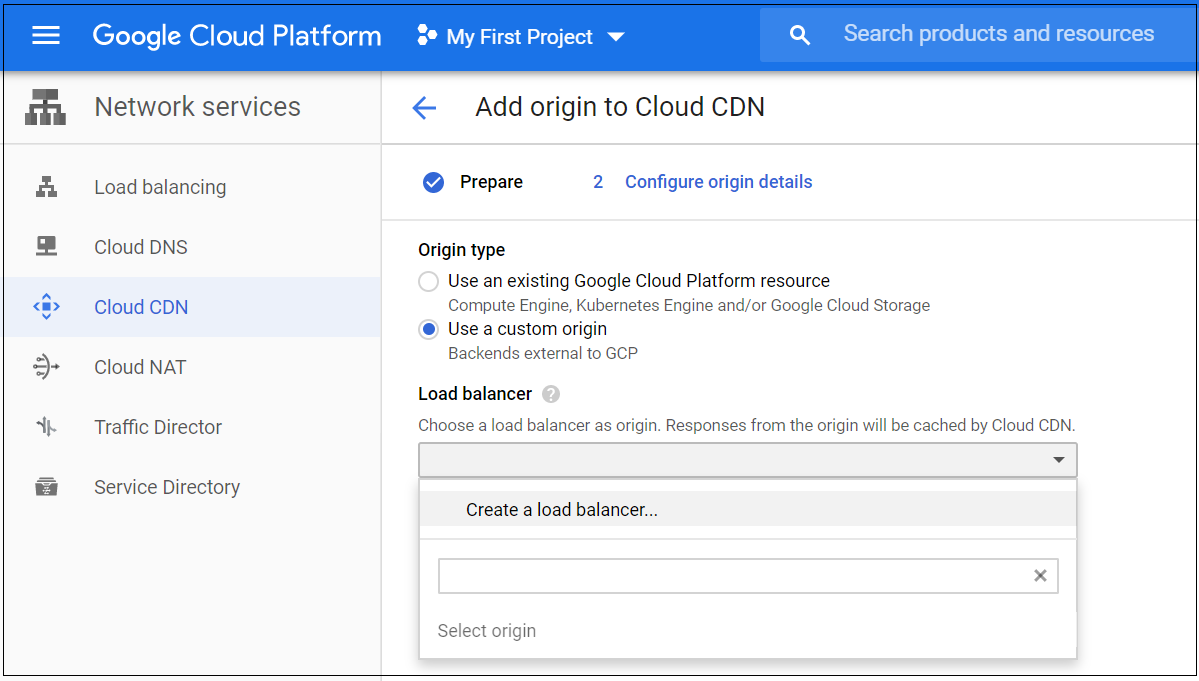Select the custom origin radio button
Screen dimensions: 1199x681
point(428,329)
